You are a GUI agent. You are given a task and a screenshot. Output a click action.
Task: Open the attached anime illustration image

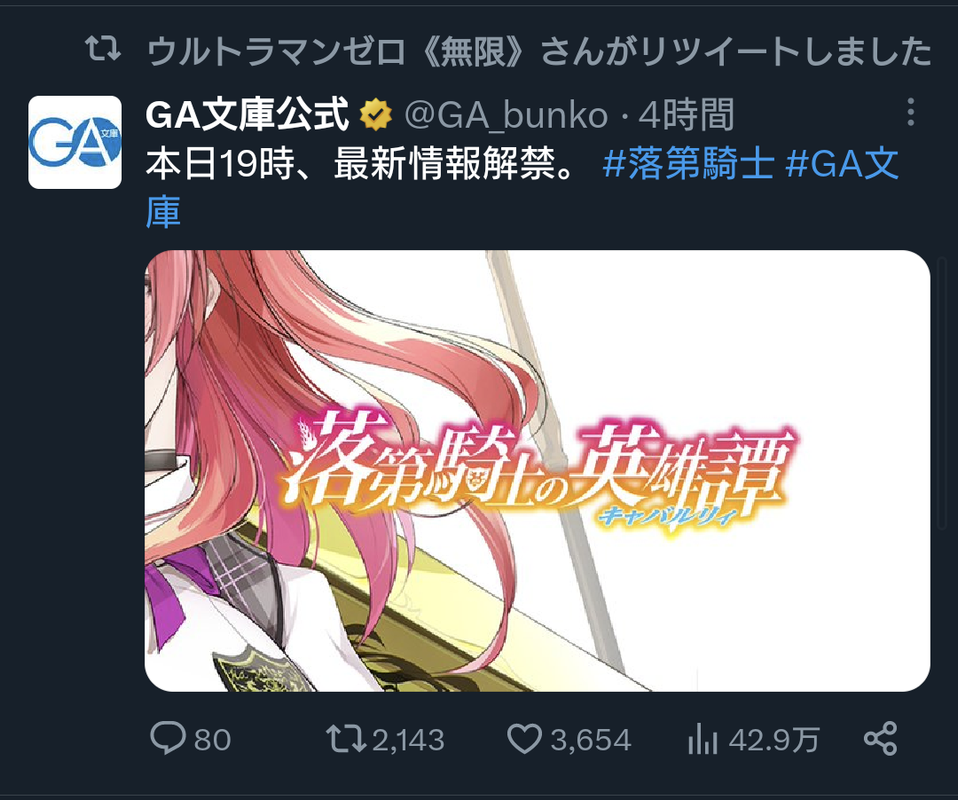(x=538, y=471)
